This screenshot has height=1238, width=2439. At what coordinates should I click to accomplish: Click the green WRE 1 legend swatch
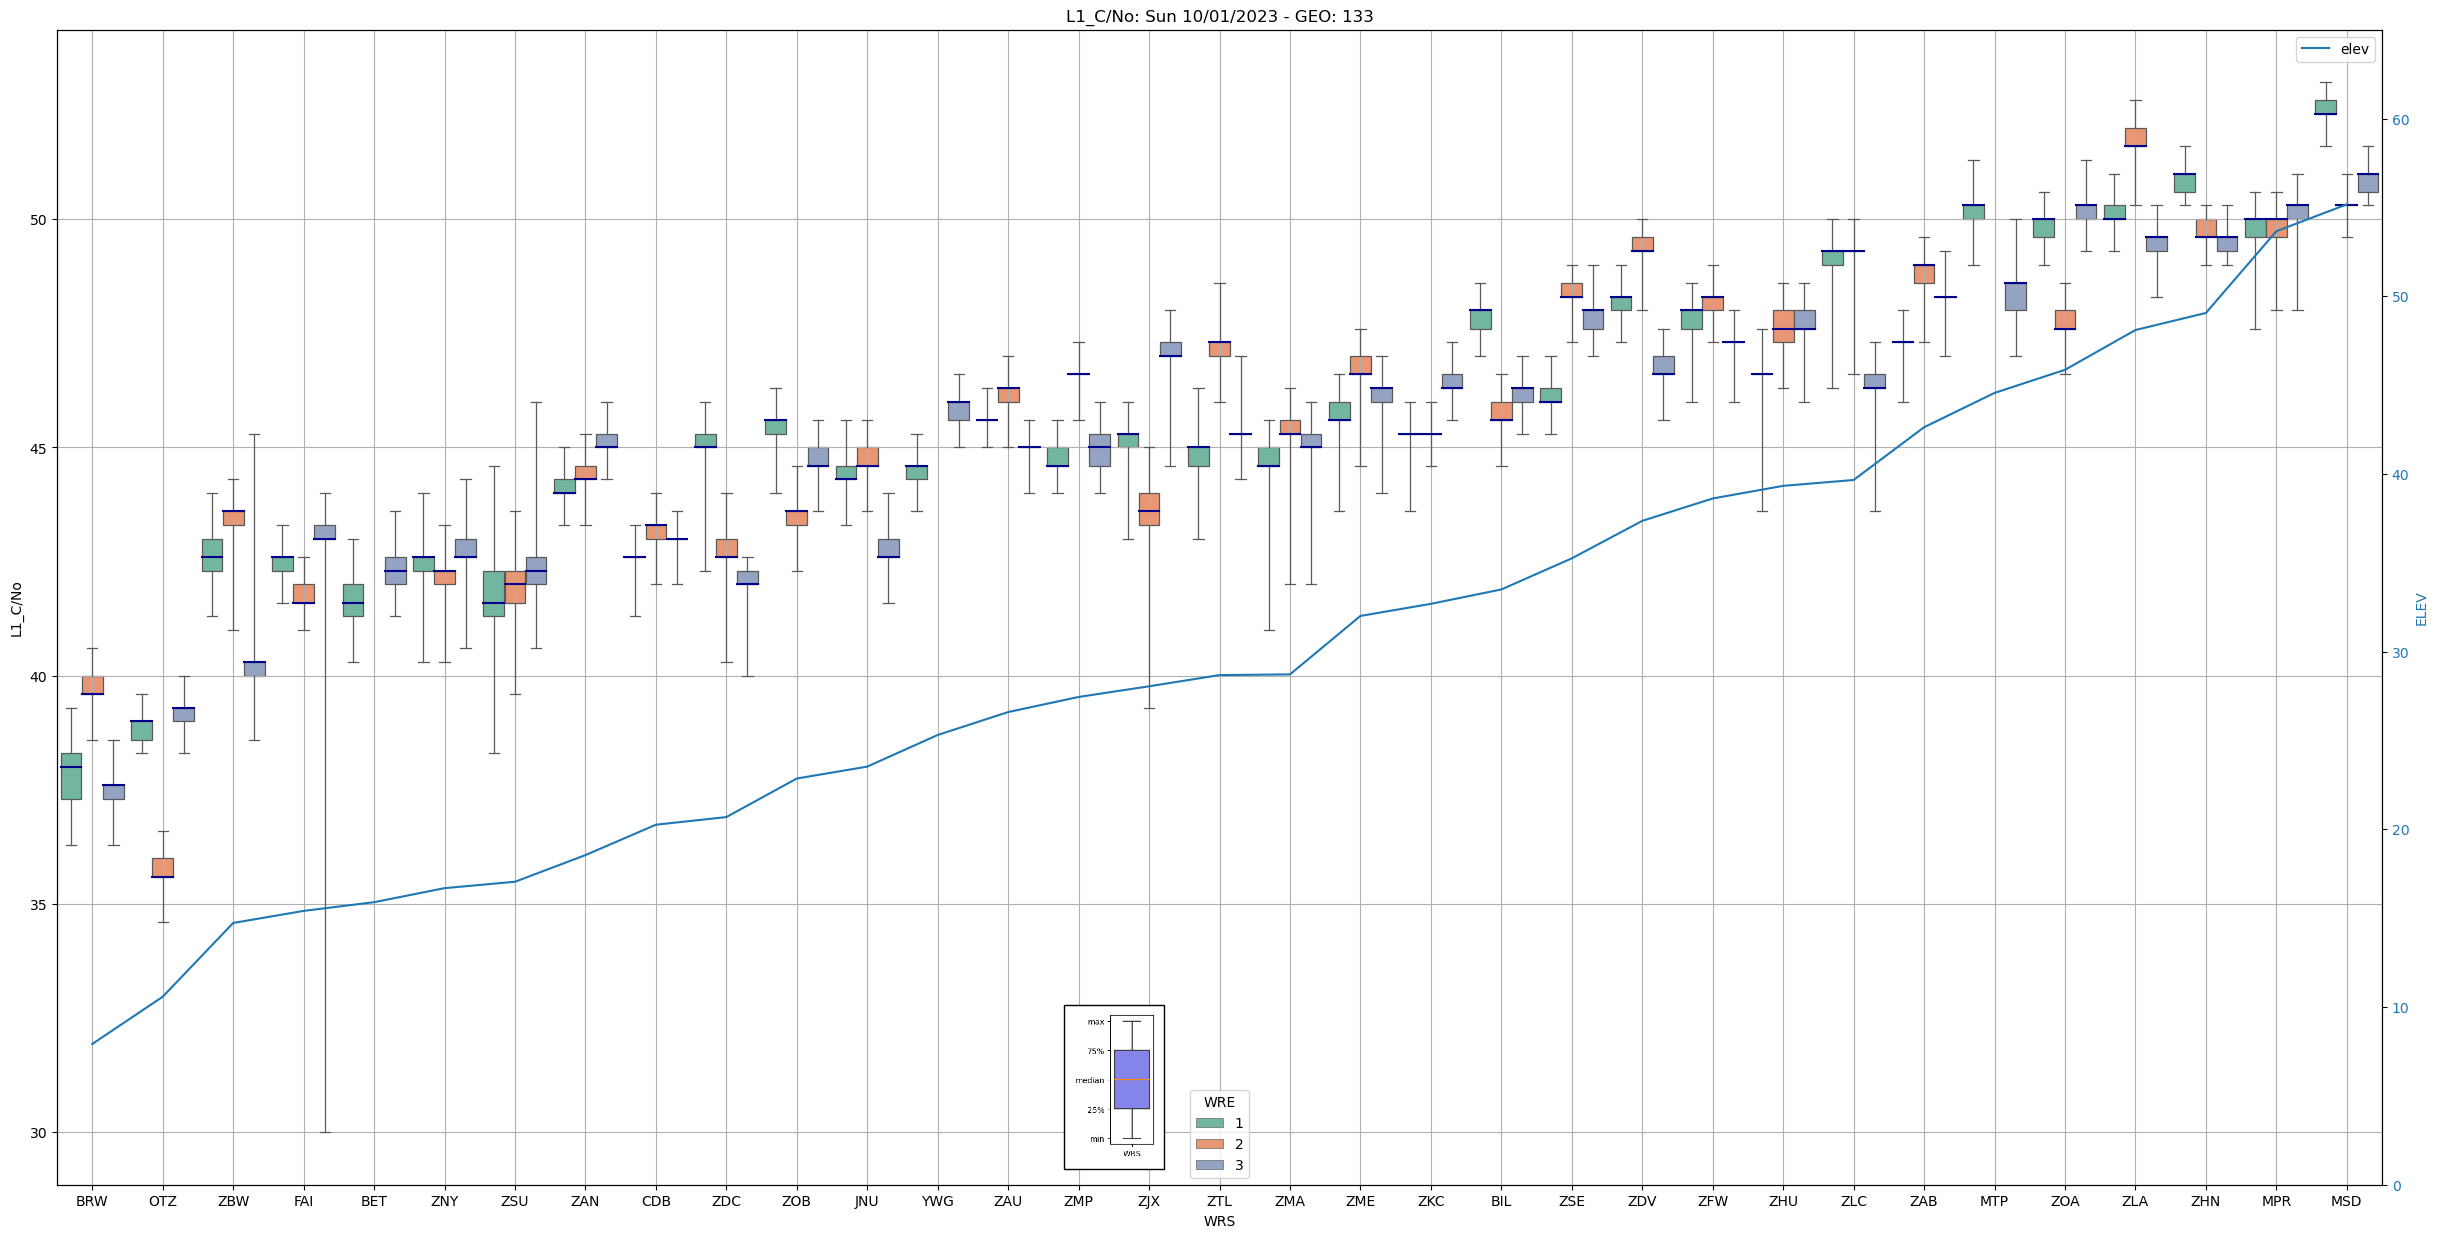pos(1209,1123)
